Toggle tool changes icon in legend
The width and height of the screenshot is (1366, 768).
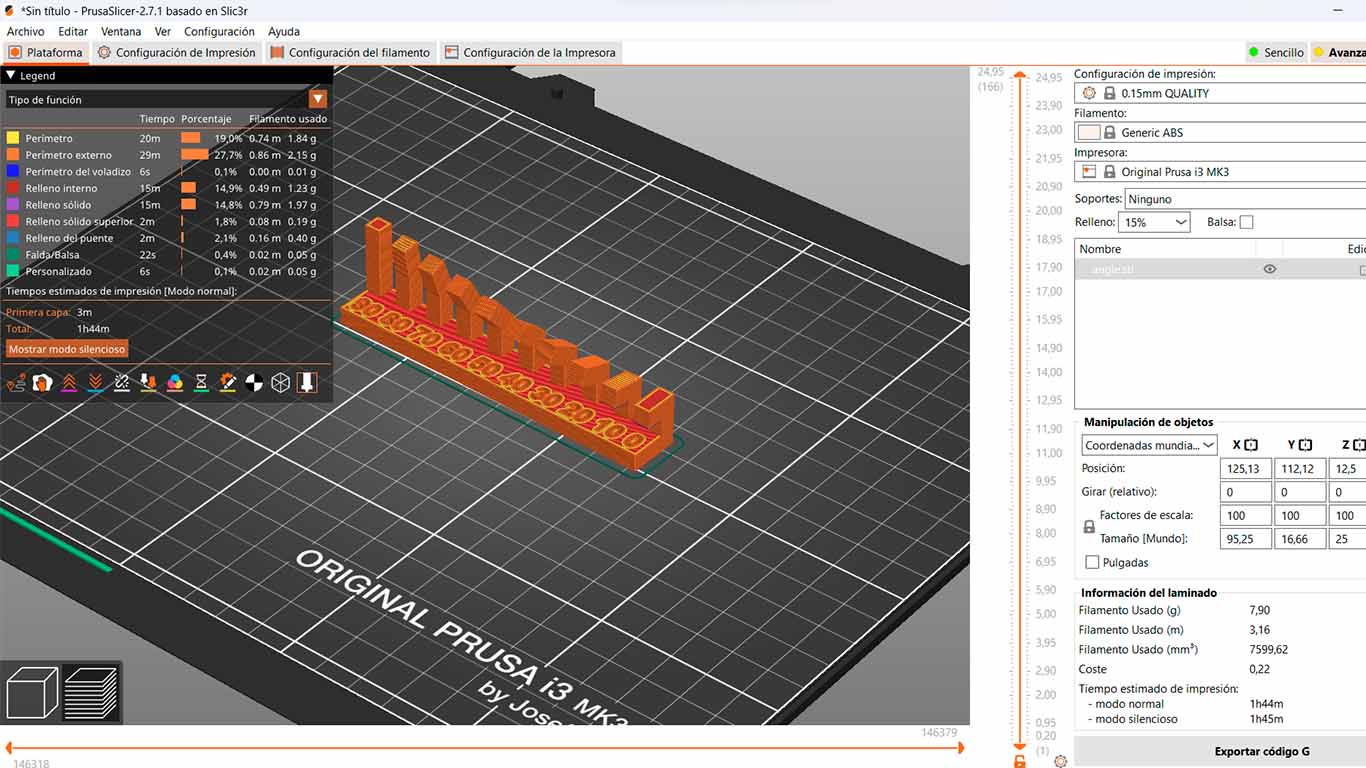tap(148, 382)
